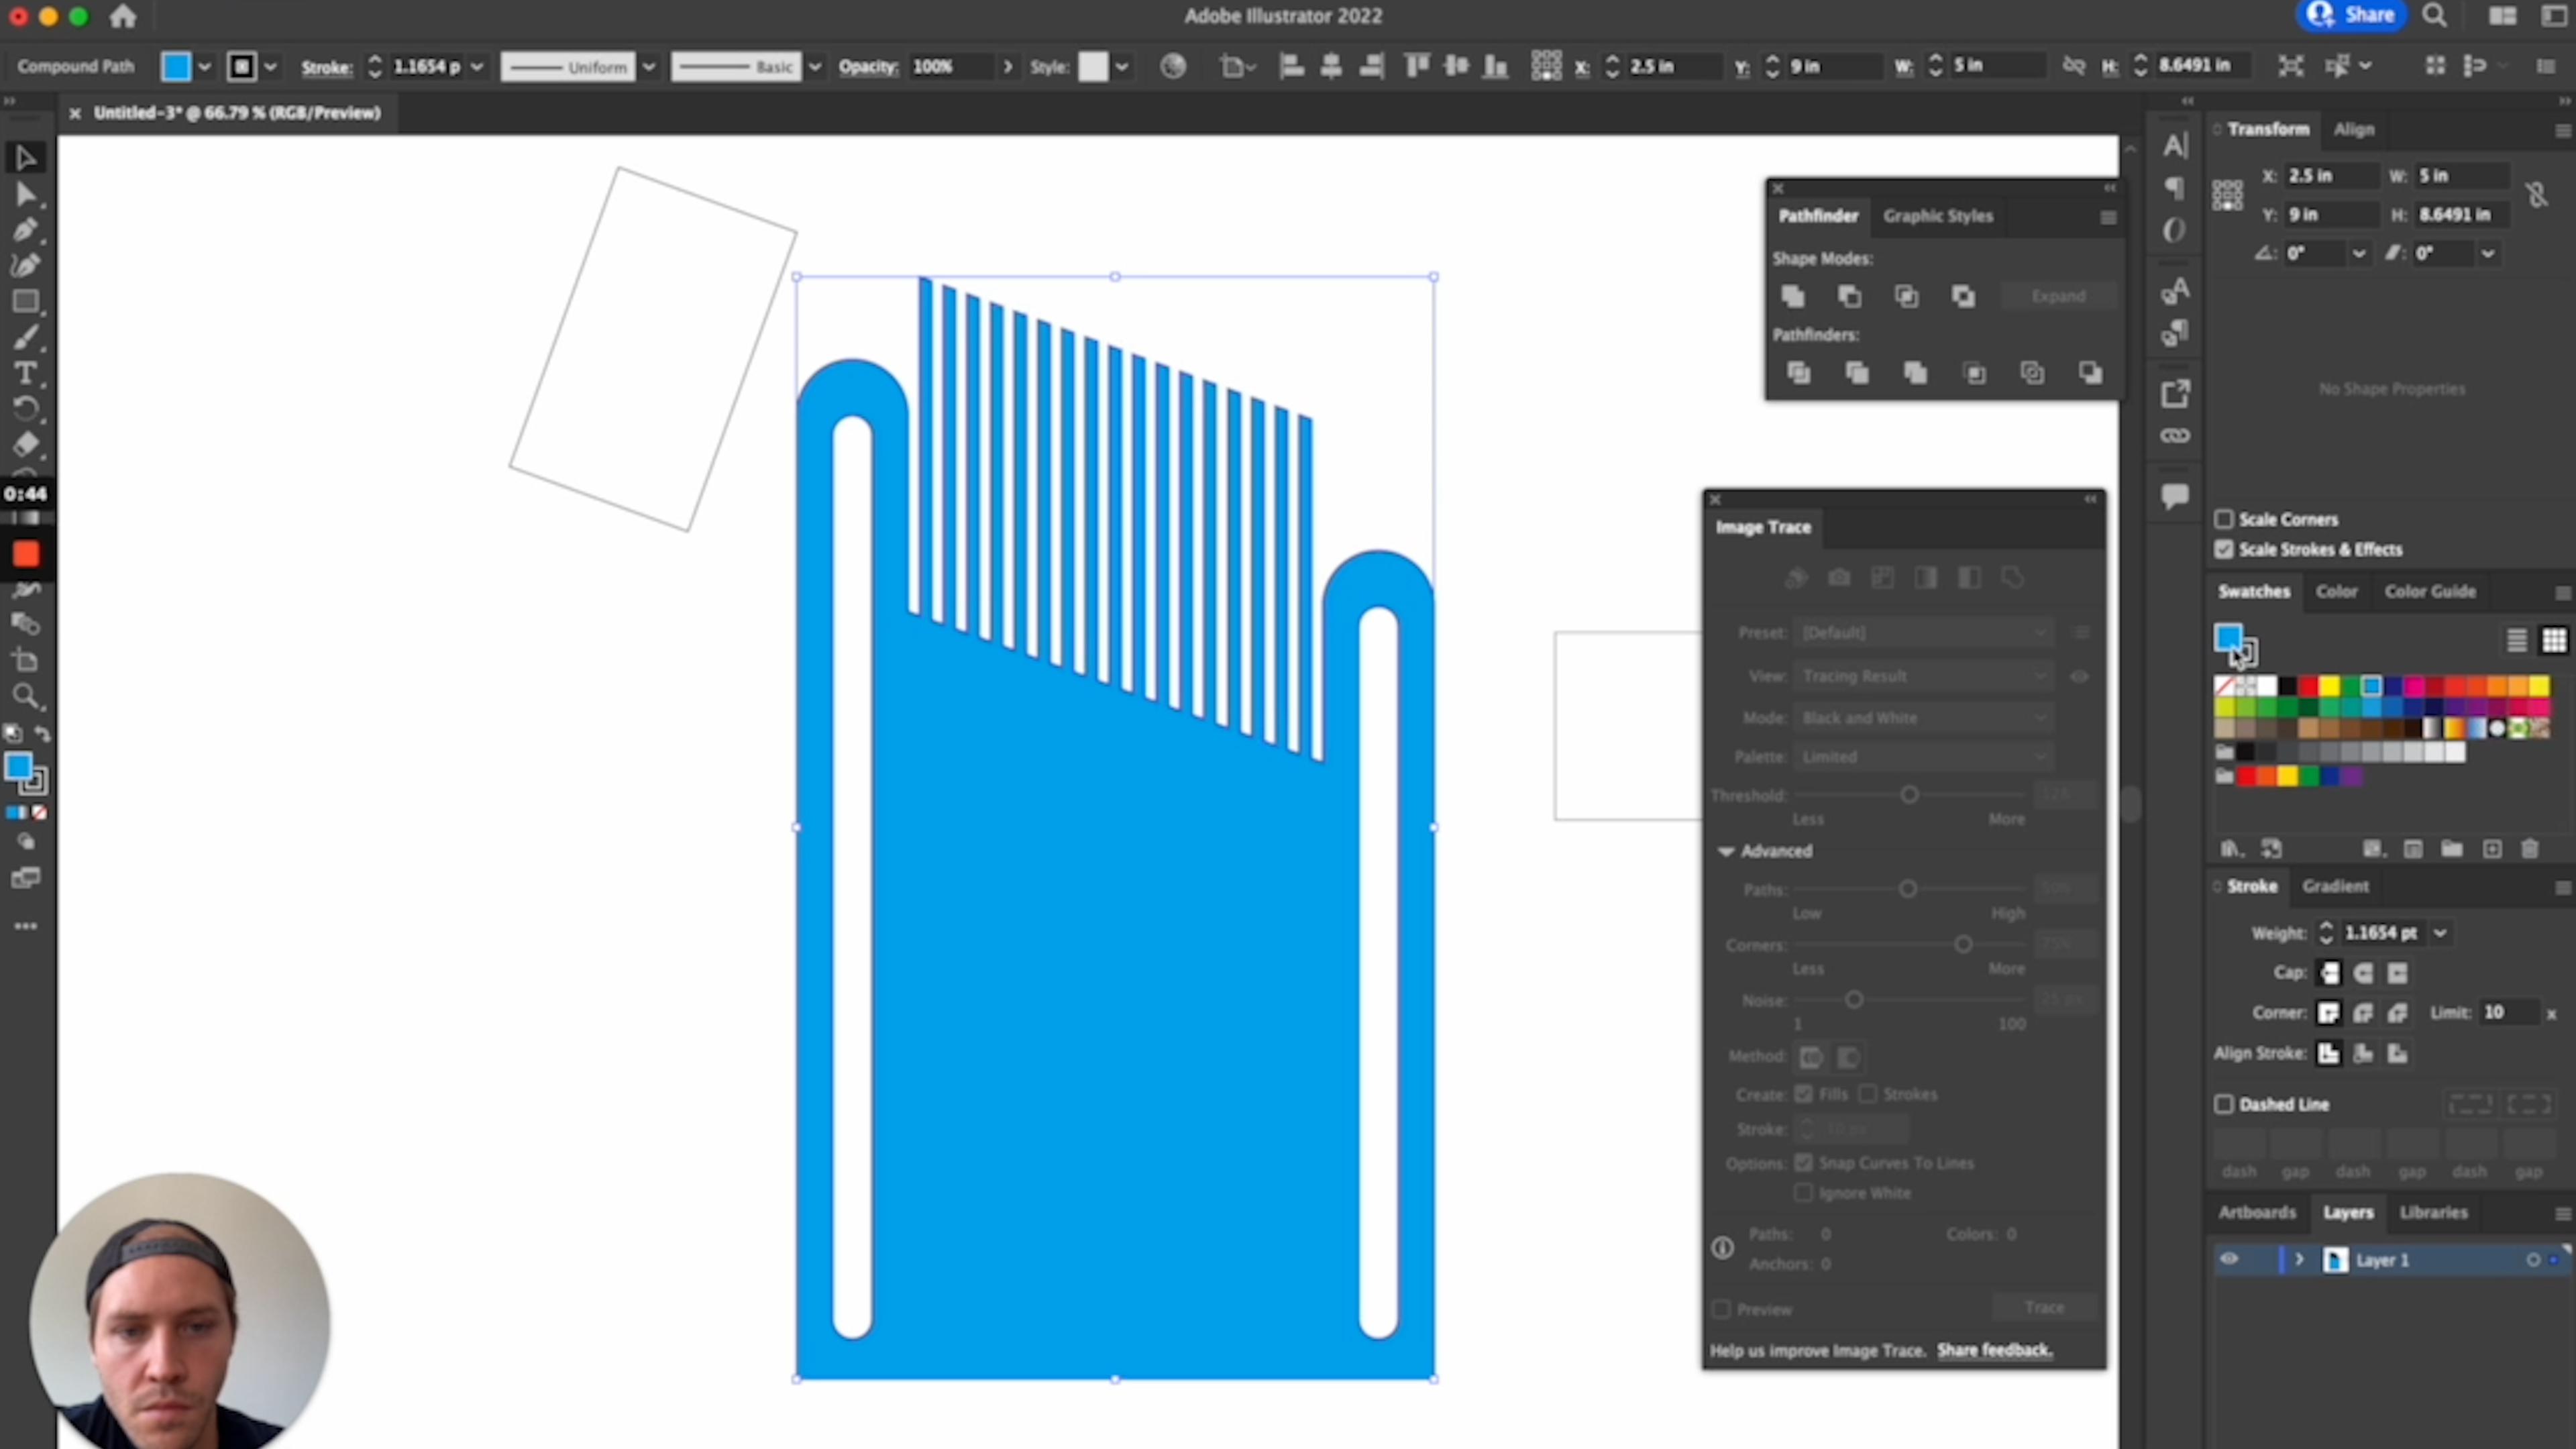Image resolution: width=2576 pixels, height=1449 pixels.
Task: Click the Minus Front shape mode
Action: [x=1848, y=296]
